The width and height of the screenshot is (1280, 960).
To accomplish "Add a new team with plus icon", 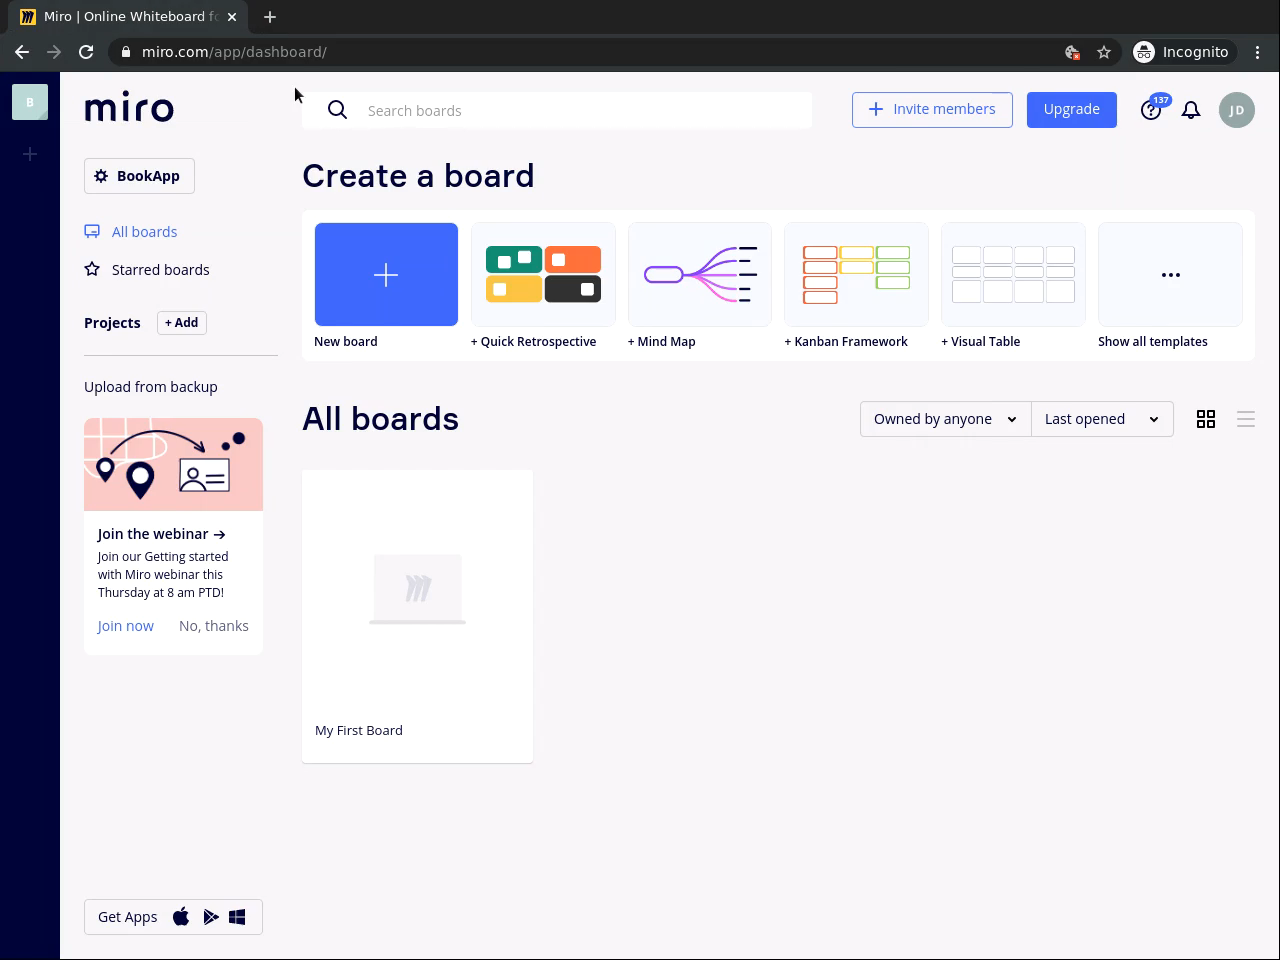I will 30,154.
